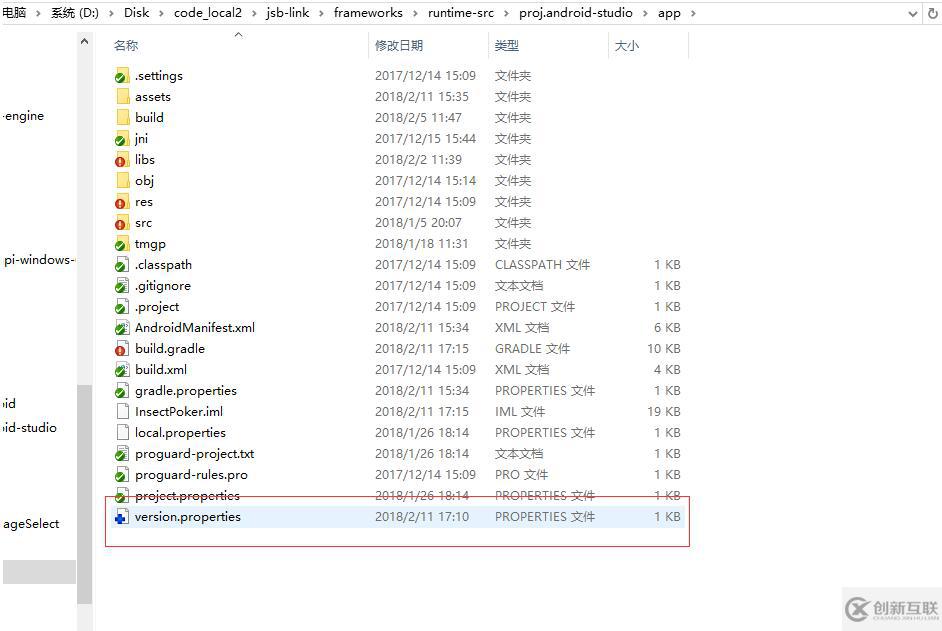942x631 pixels.
Task: Click the project.properties file icon
Action: point(122,496)
